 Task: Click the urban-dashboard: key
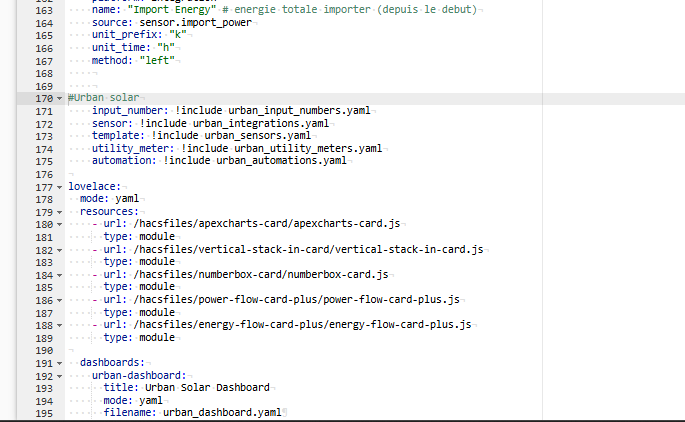coord(139,376)
